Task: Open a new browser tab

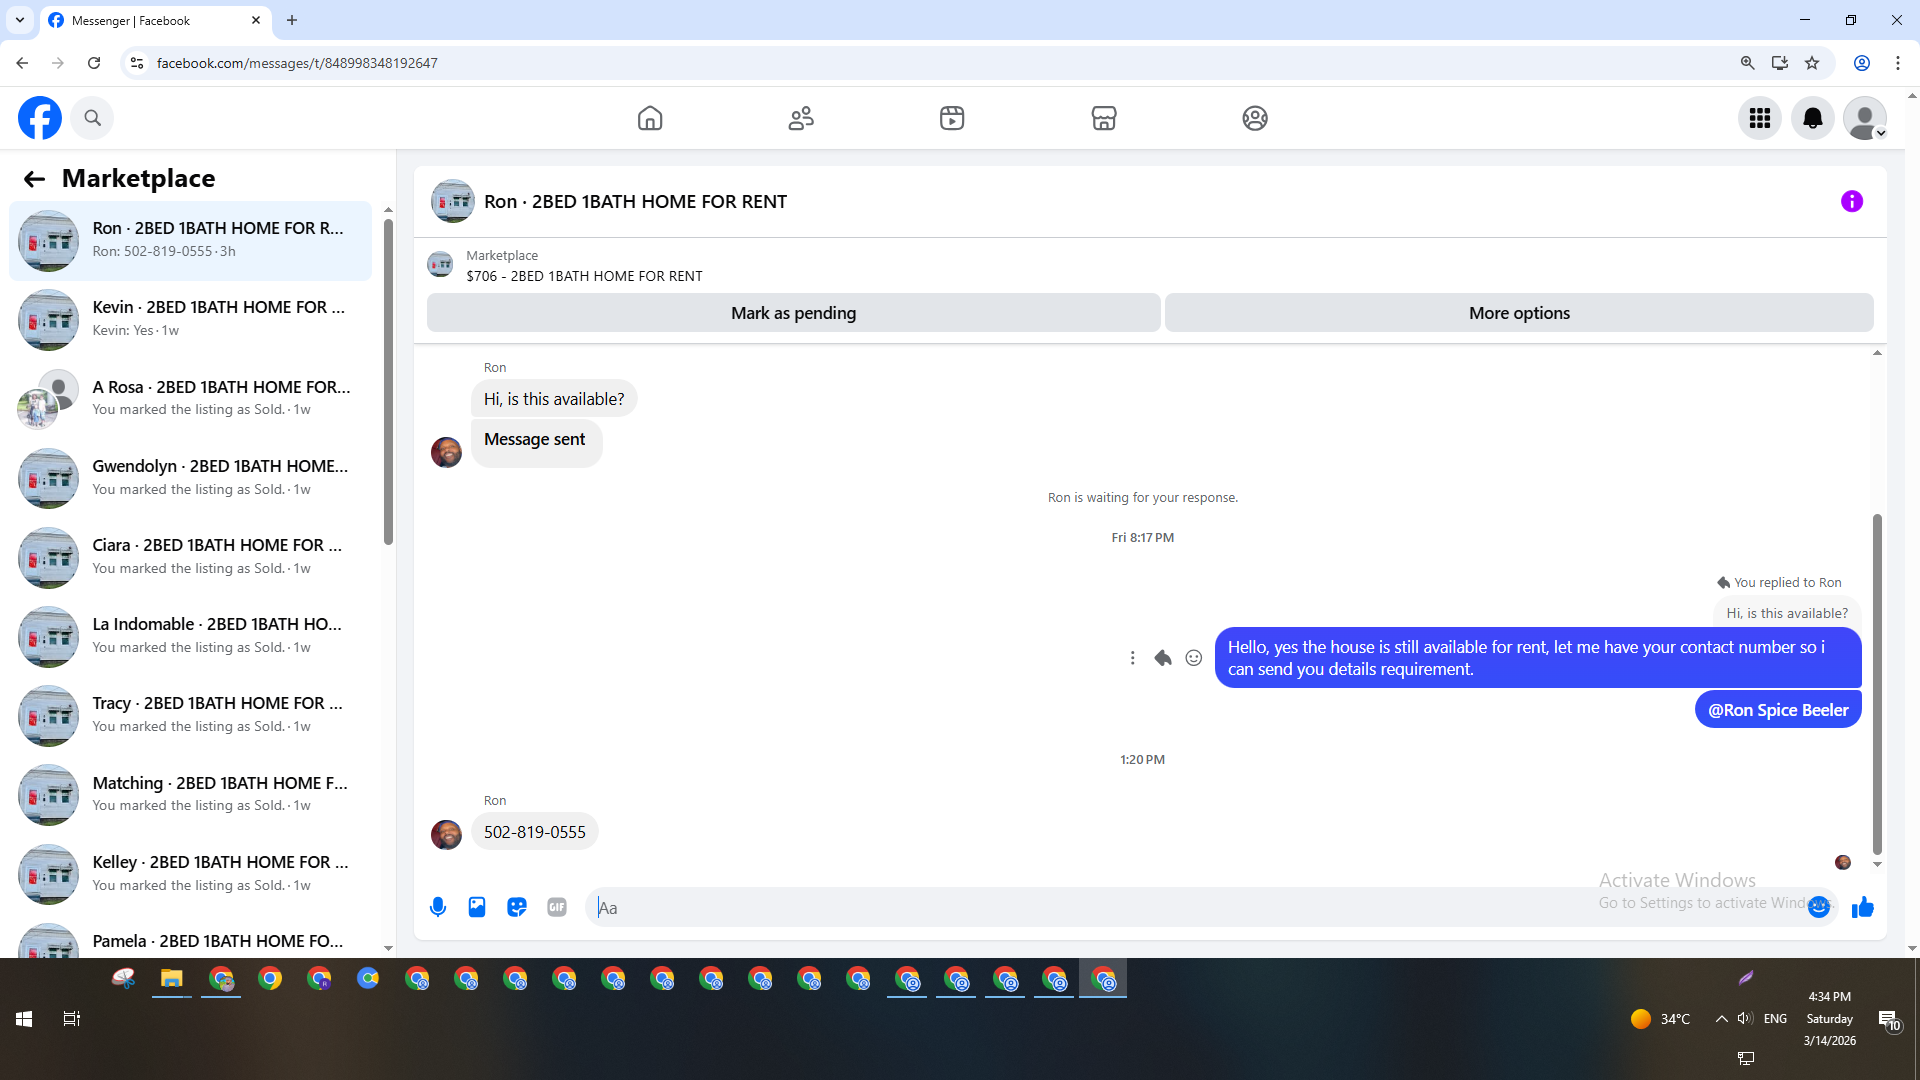Action: 292,20
